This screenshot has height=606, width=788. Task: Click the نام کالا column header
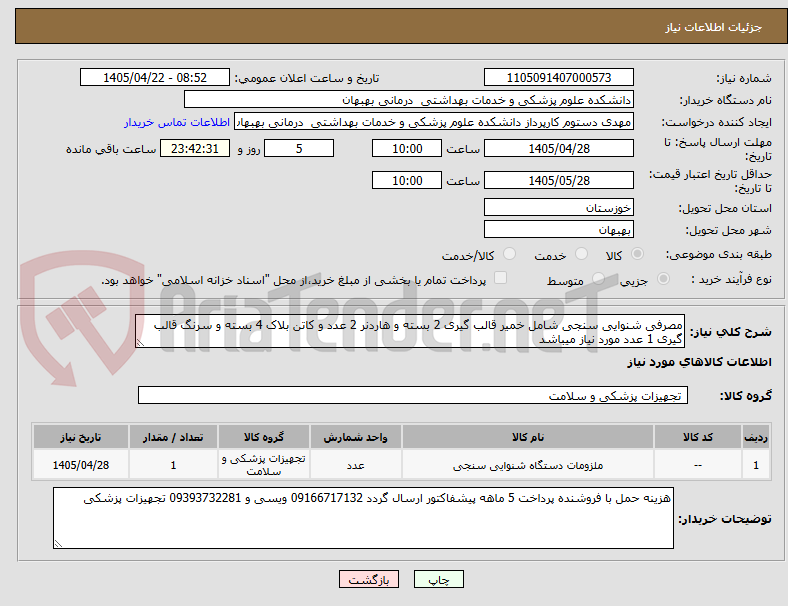[528, 437]
